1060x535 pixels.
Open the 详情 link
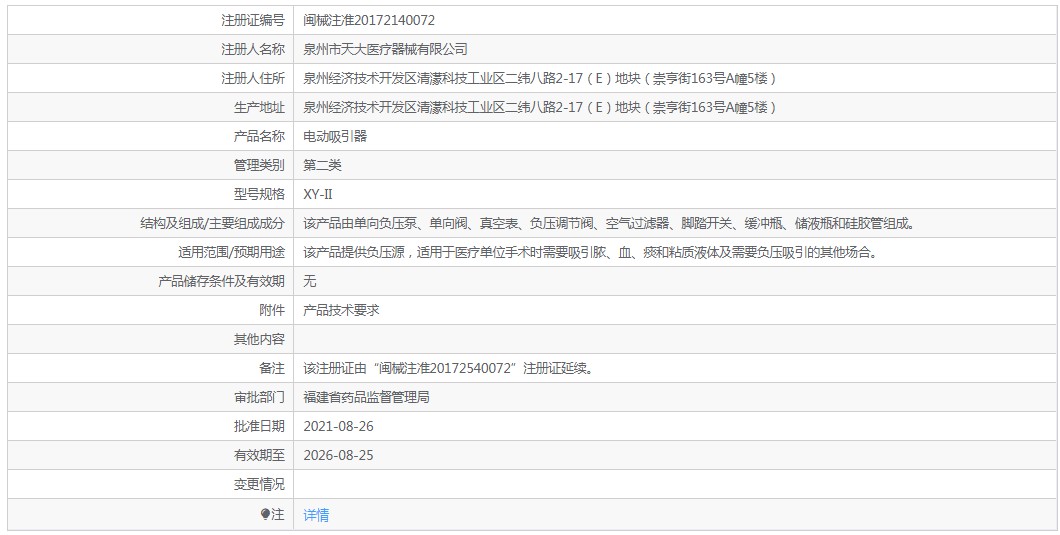click(316, 515)
